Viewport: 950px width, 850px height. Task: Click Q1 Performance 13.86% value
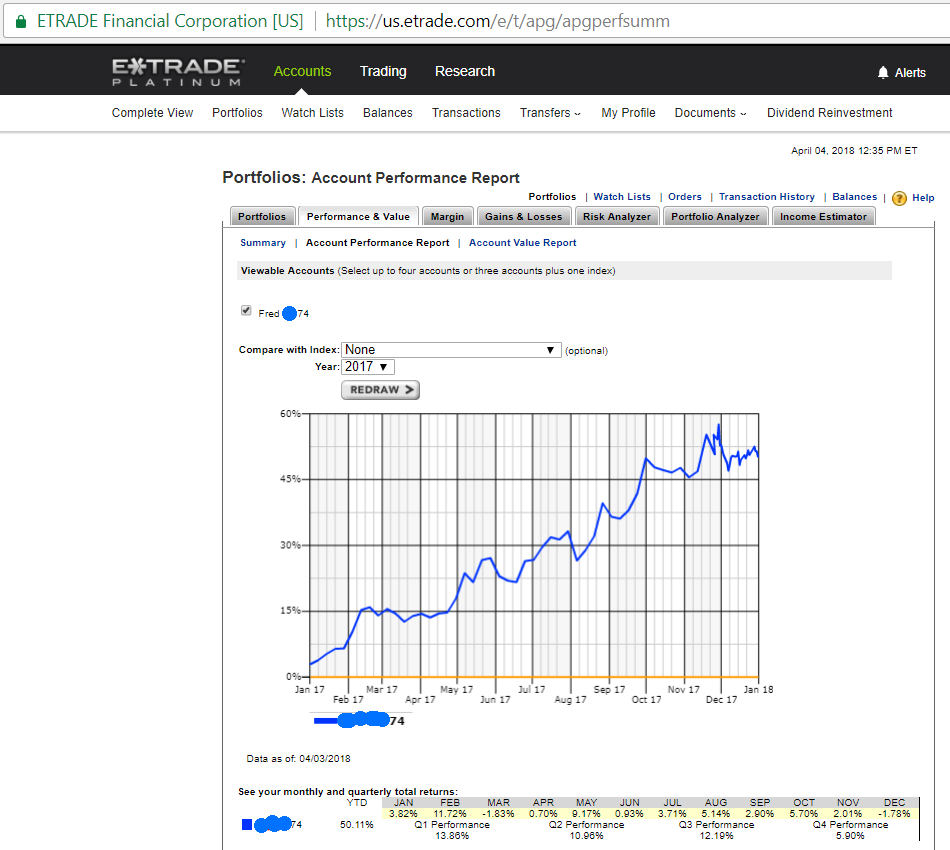coord(452,835)
